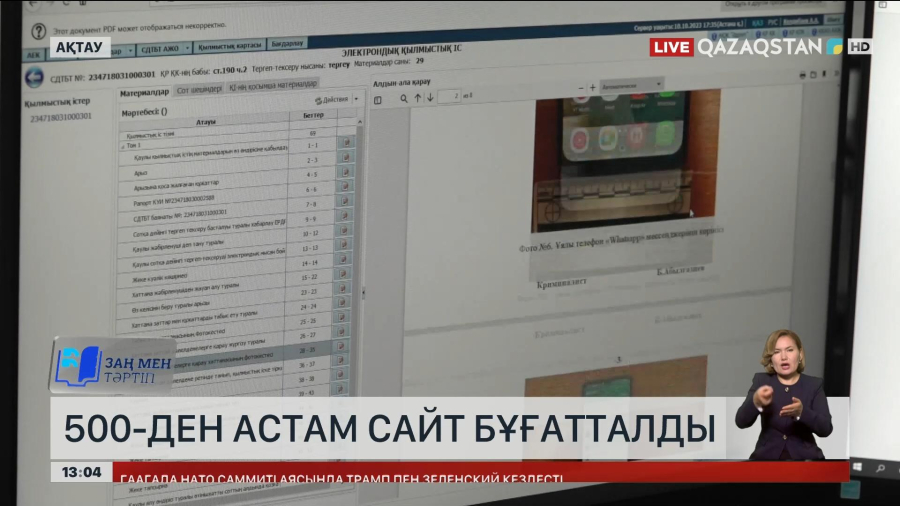This screenshot has height=506, width=900.
Task: Click the materials list scrollbar up arrow
Action: (360, 122)
